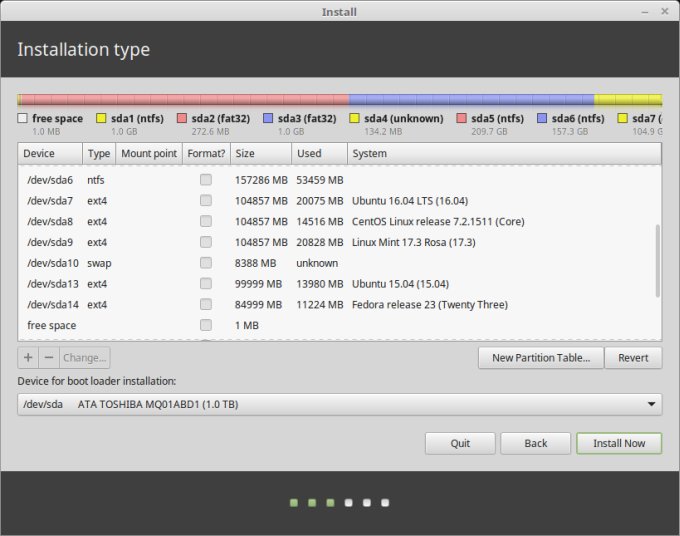Image resolution: width=680 pixels, height=536 pixels.
Task: Click CentOS Linux release 7.2.1511 text
Action: [x=438, y=222]
